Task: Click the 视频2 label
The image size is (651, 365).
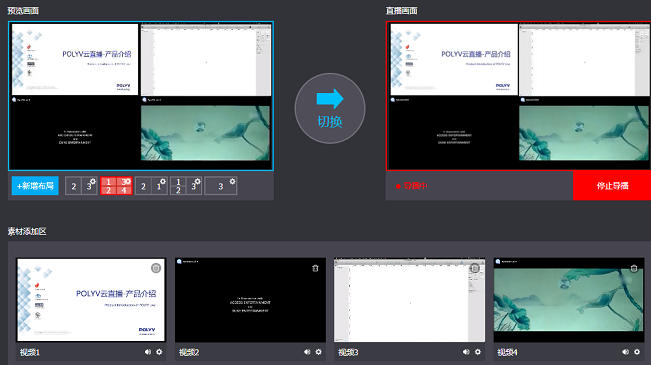Action: point(189,352)
